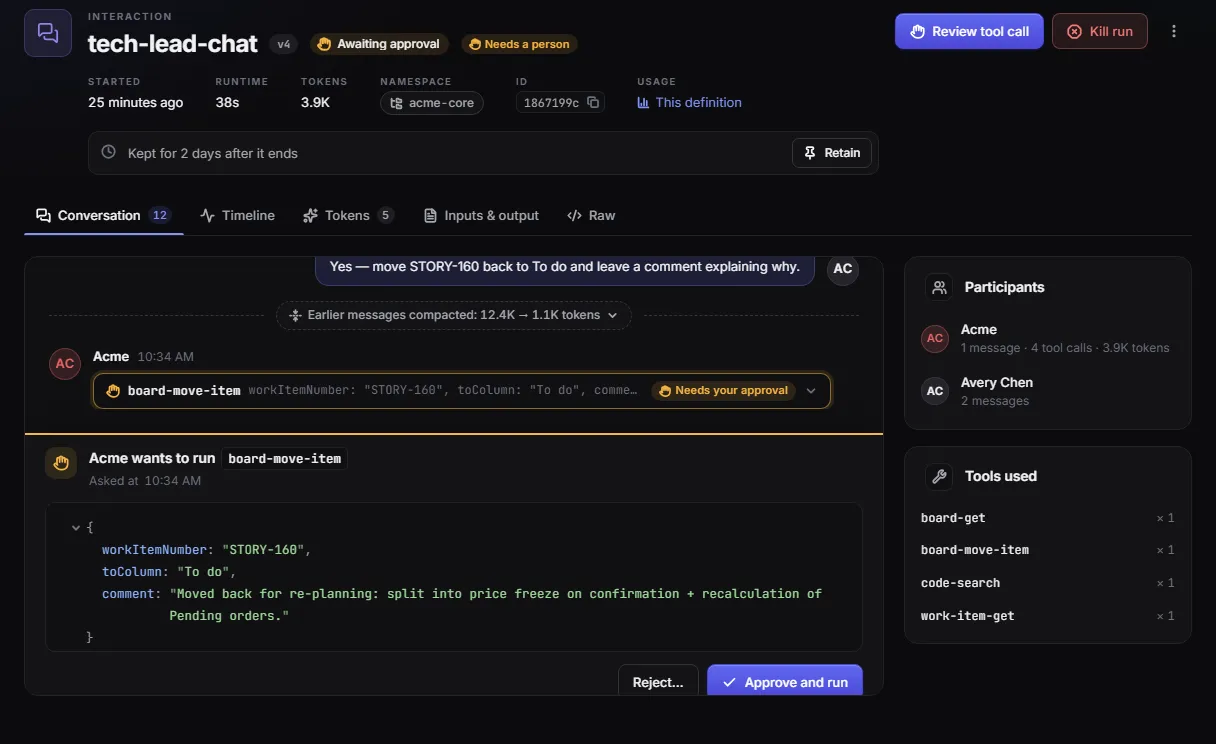Click the Acme participant name in Participants
The height and width of the screenshot is (744, 1216).
tap(978, 329)
